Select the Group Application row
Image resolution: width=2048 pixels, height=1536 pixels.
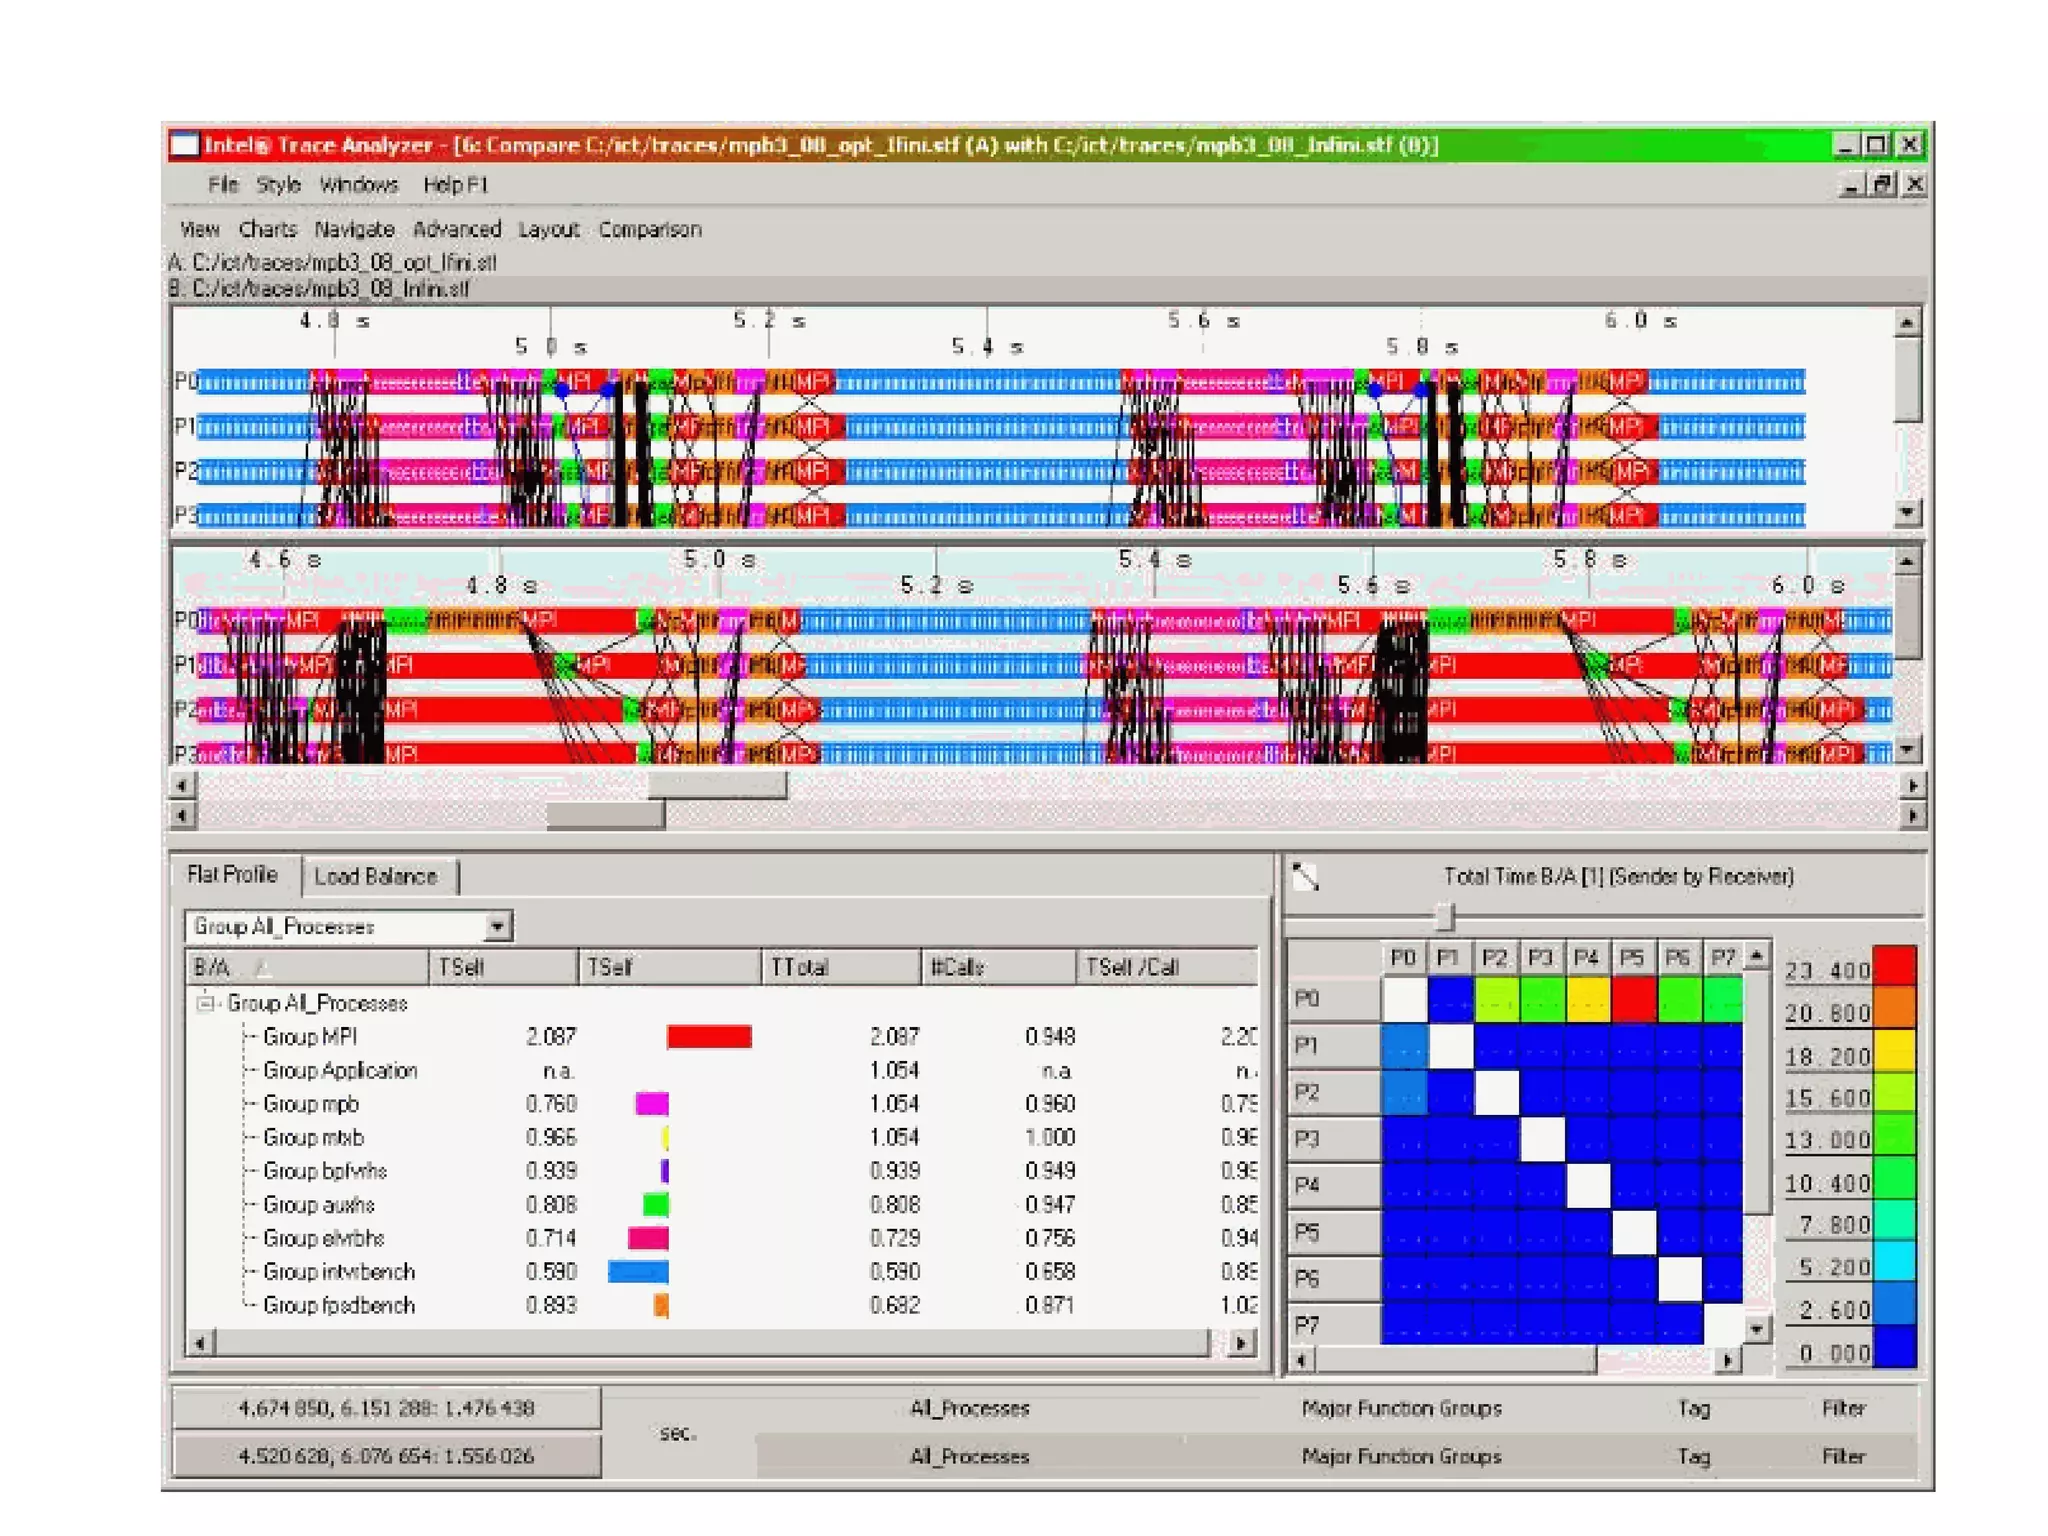coord(723,1071)
